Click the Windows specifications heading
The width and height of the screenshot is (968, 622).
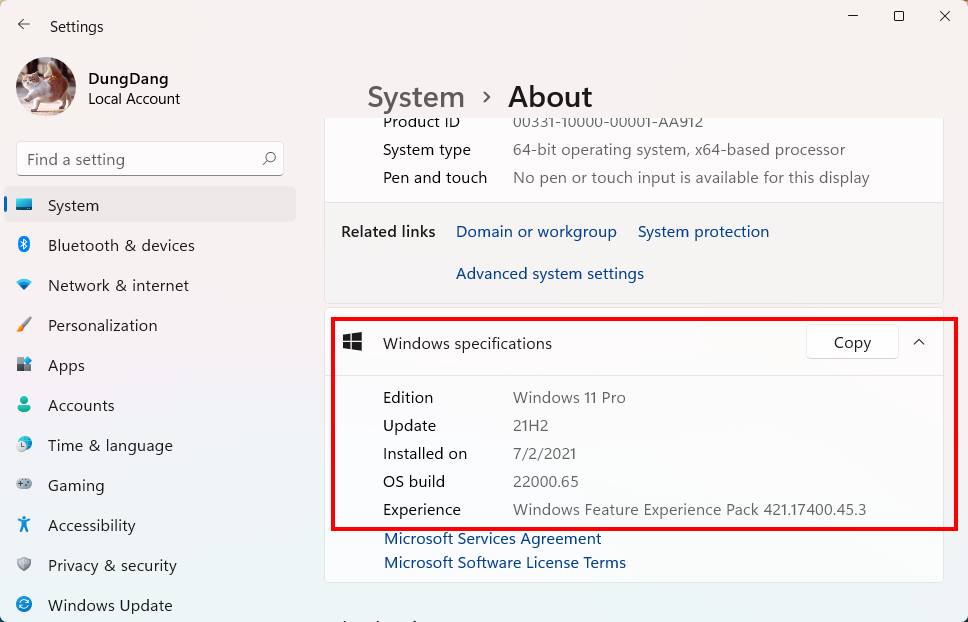point(467,344)
